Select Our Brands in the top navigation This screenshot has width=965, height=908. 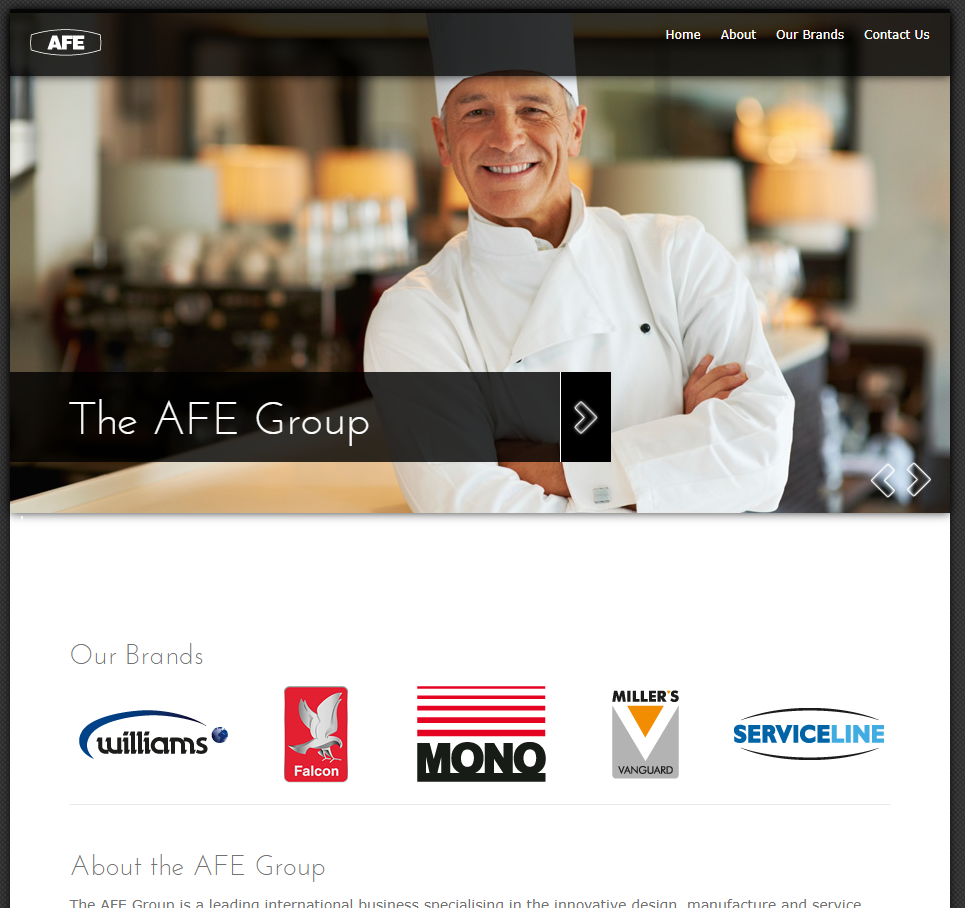click(x=809, y=35)
